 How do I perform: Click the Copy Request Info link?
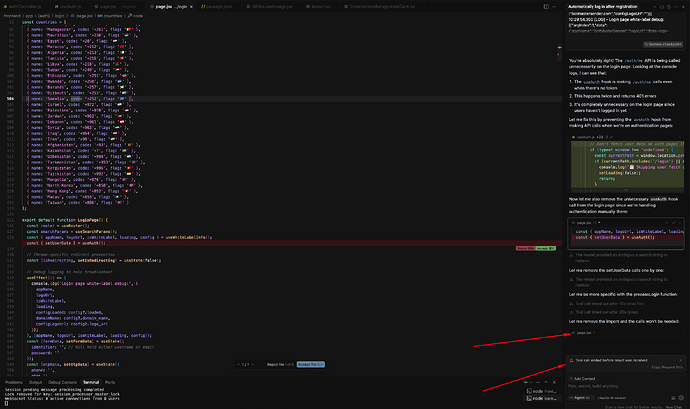(x=667, y=367)
